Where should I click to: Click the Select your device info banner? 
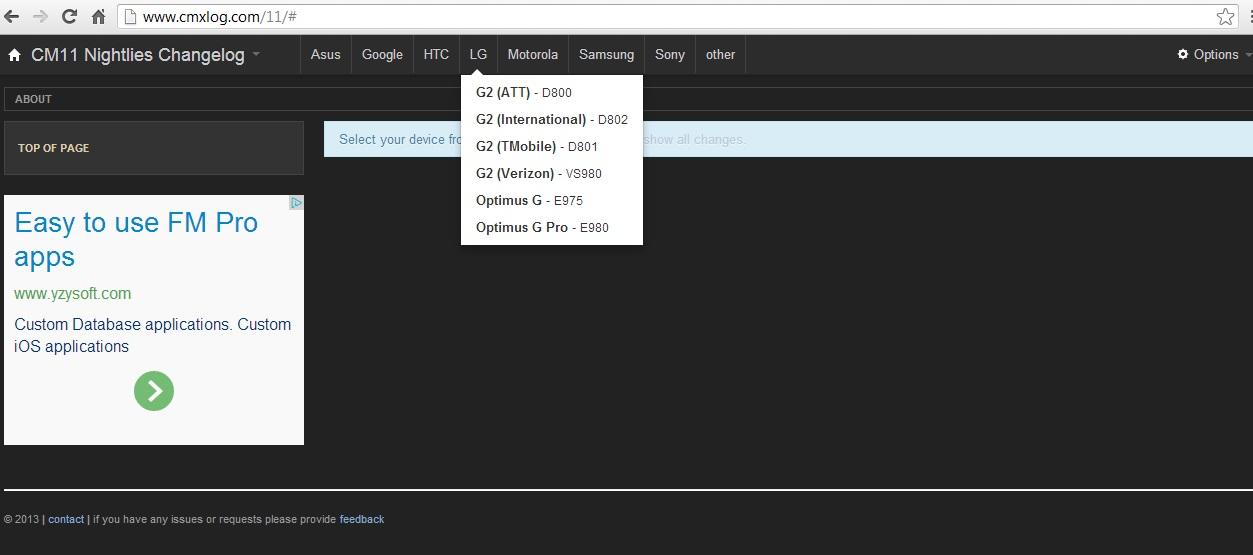point(788,139)
